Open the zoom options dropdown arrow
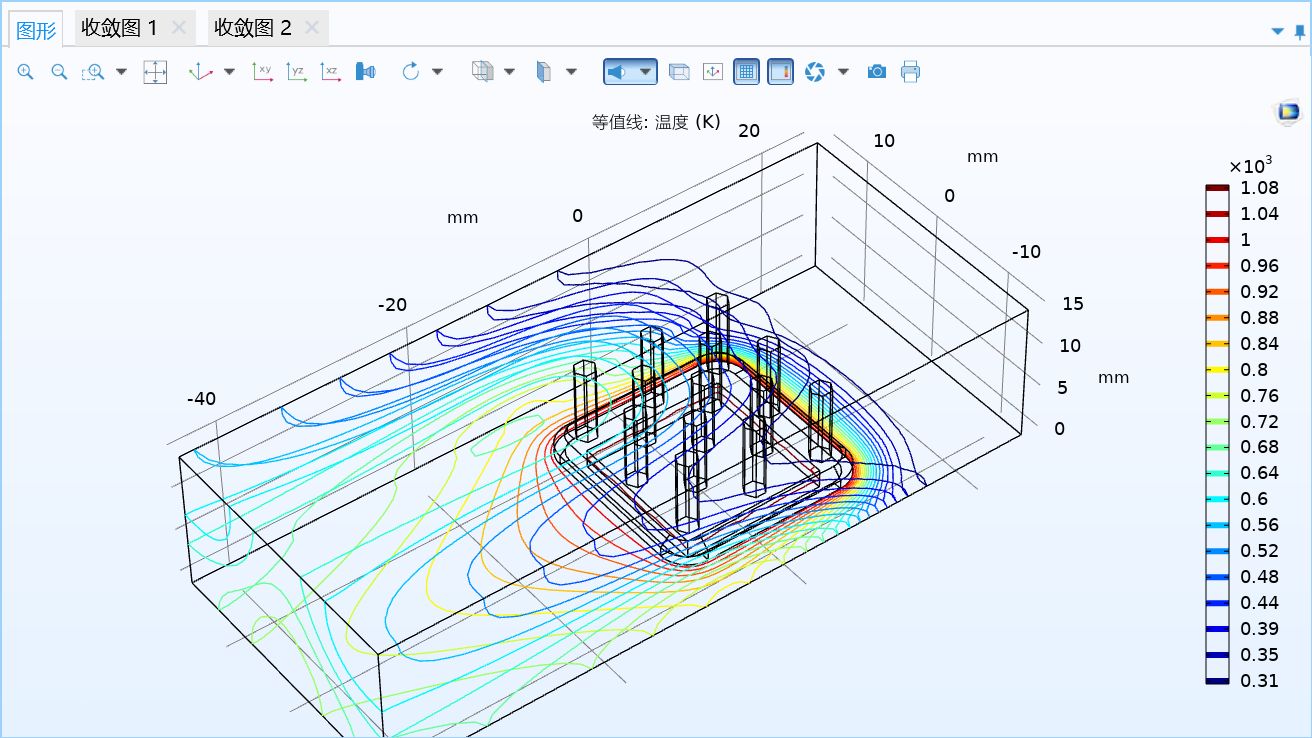This screenshot has width=1312, height=738. [x=121, y=72]
